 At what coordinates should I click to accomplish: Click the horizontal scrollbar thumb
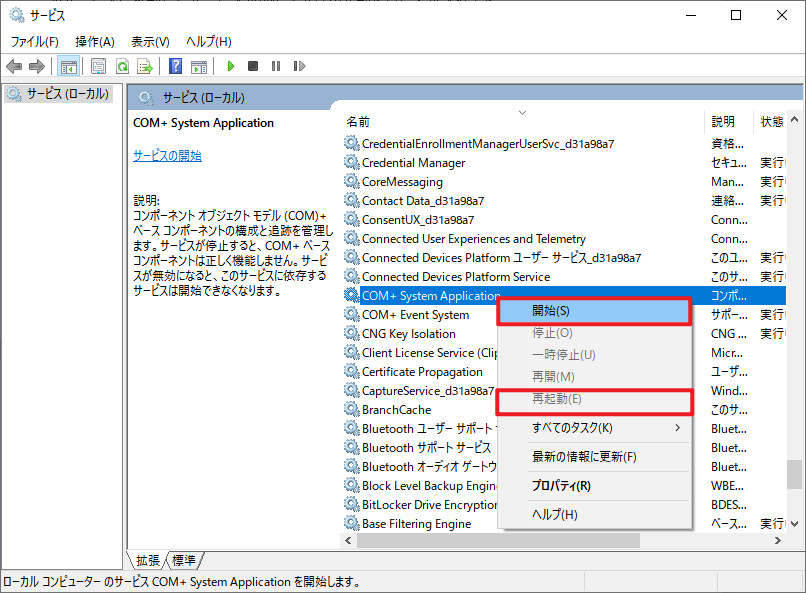(x=498, y=541)
